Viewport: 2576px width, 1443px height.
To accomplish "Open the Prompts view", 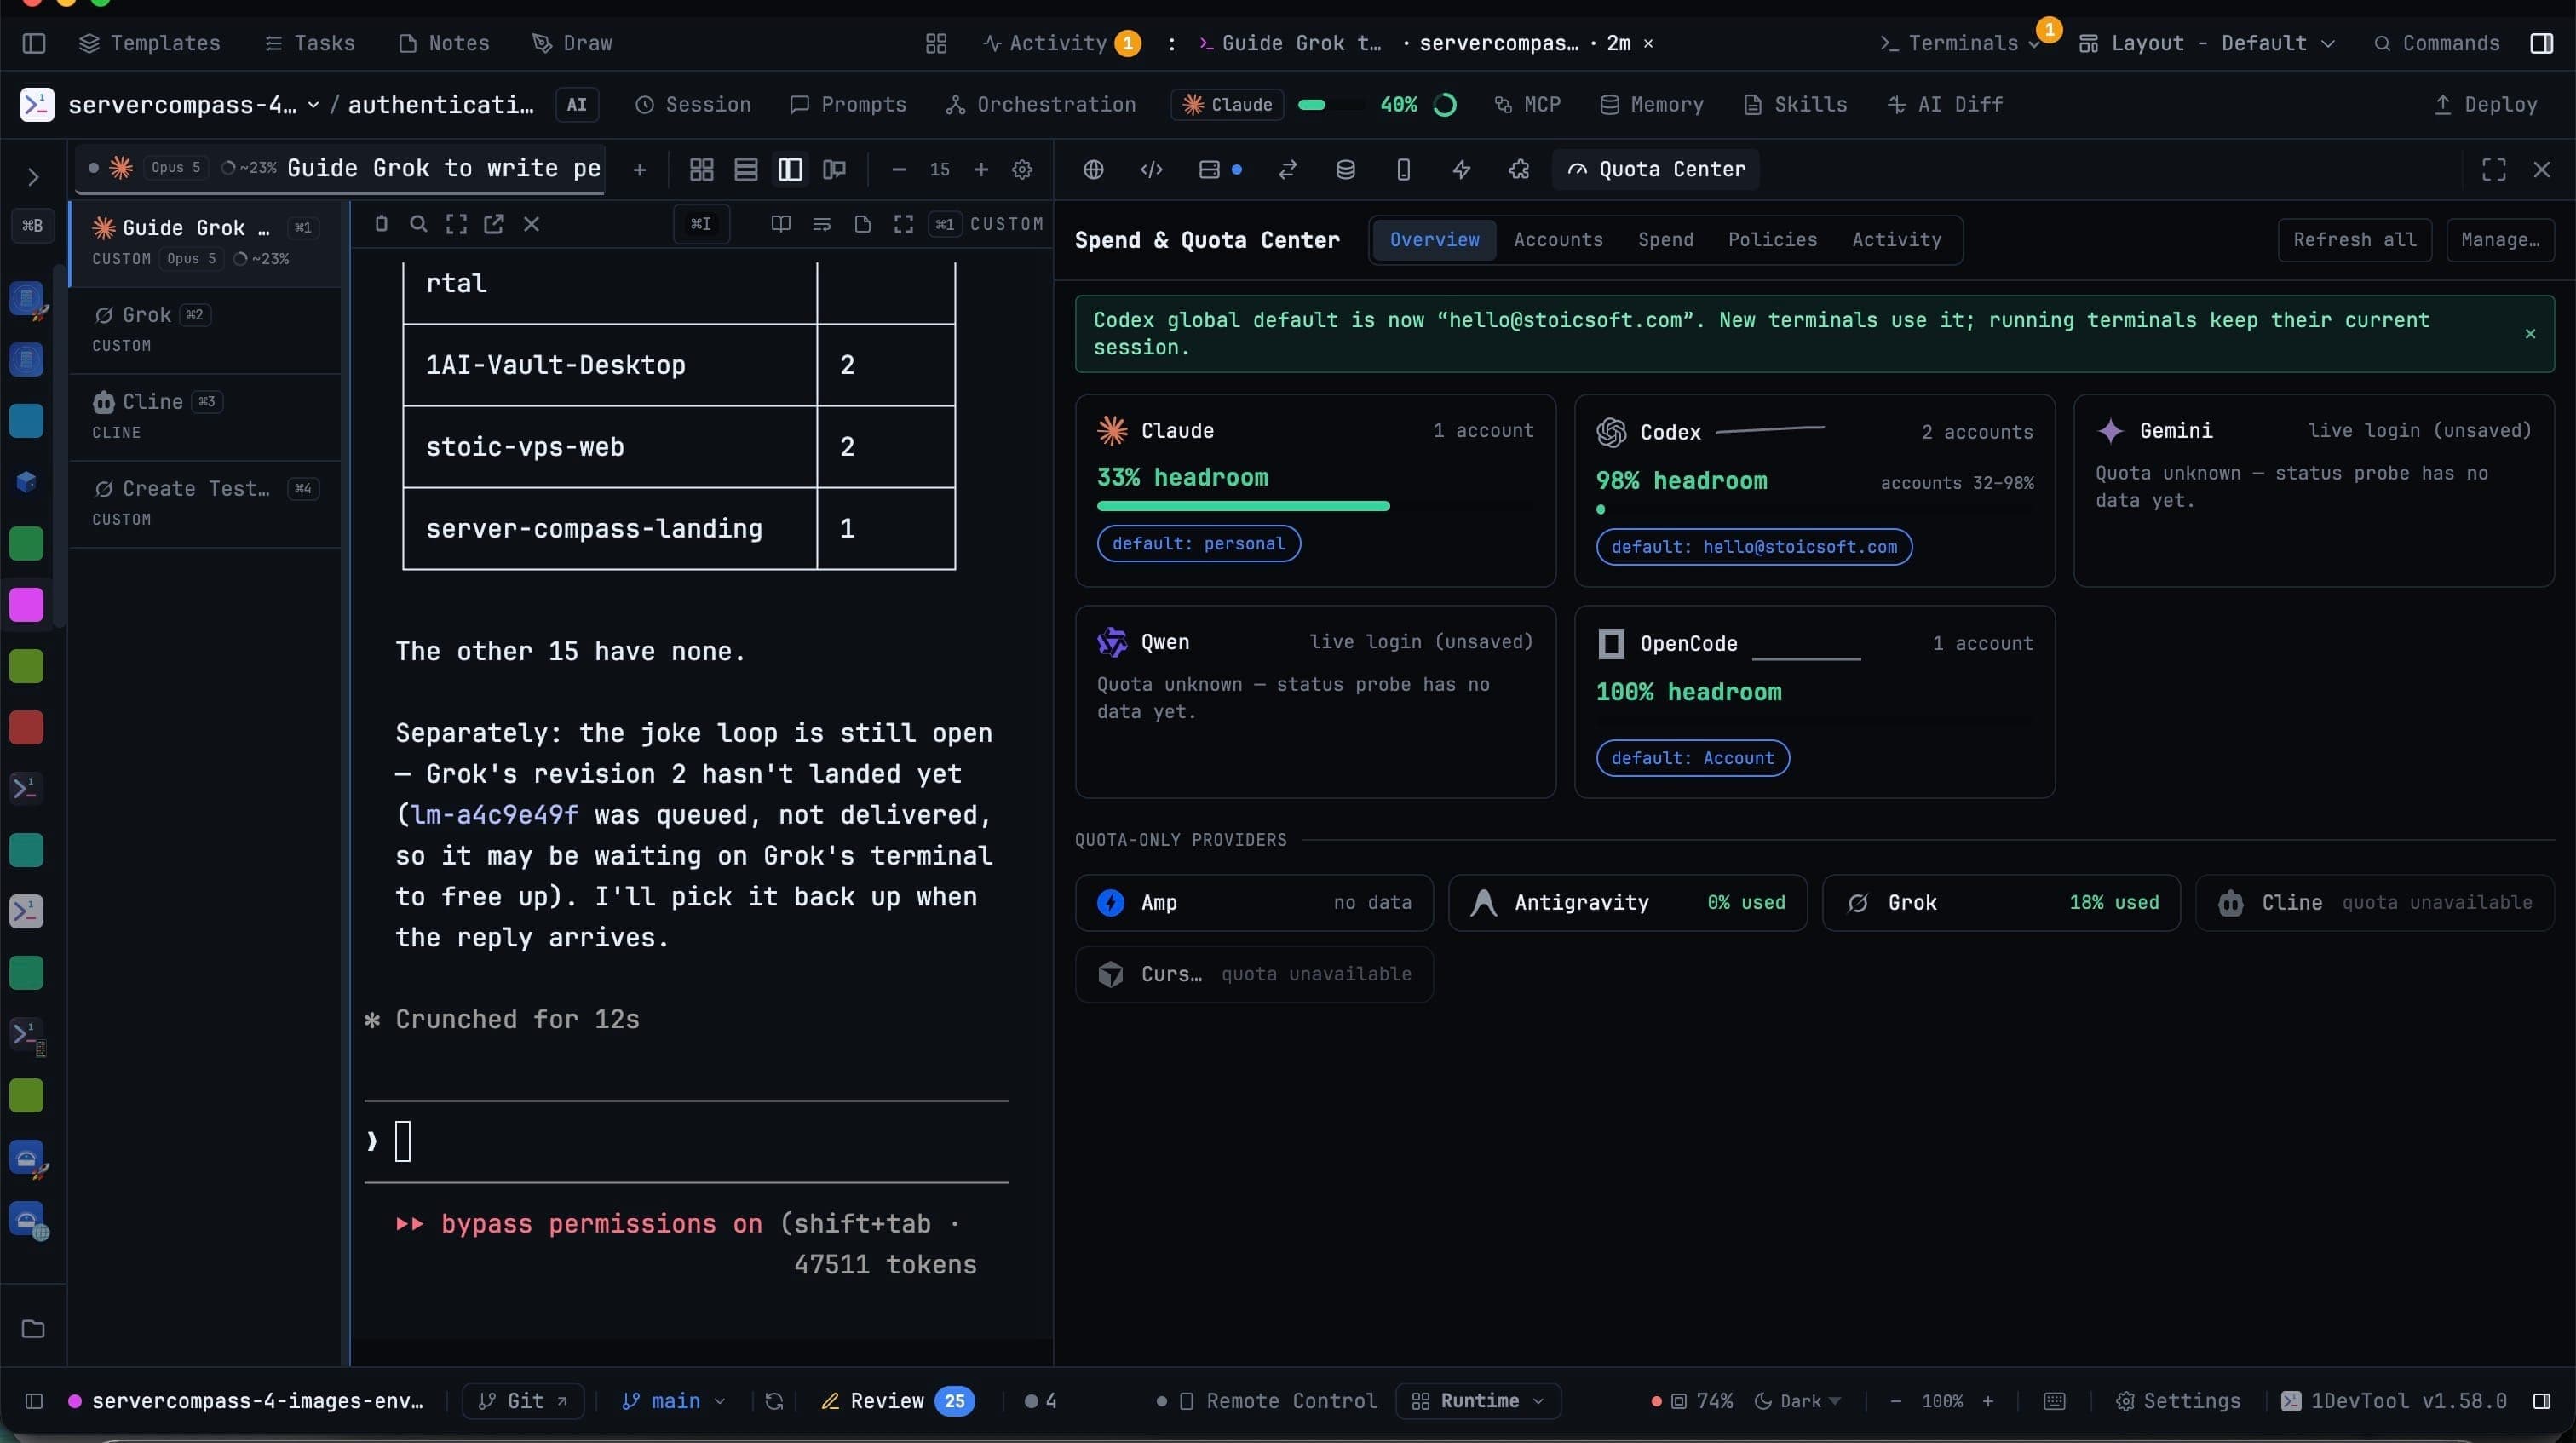I will click(848, 105).
